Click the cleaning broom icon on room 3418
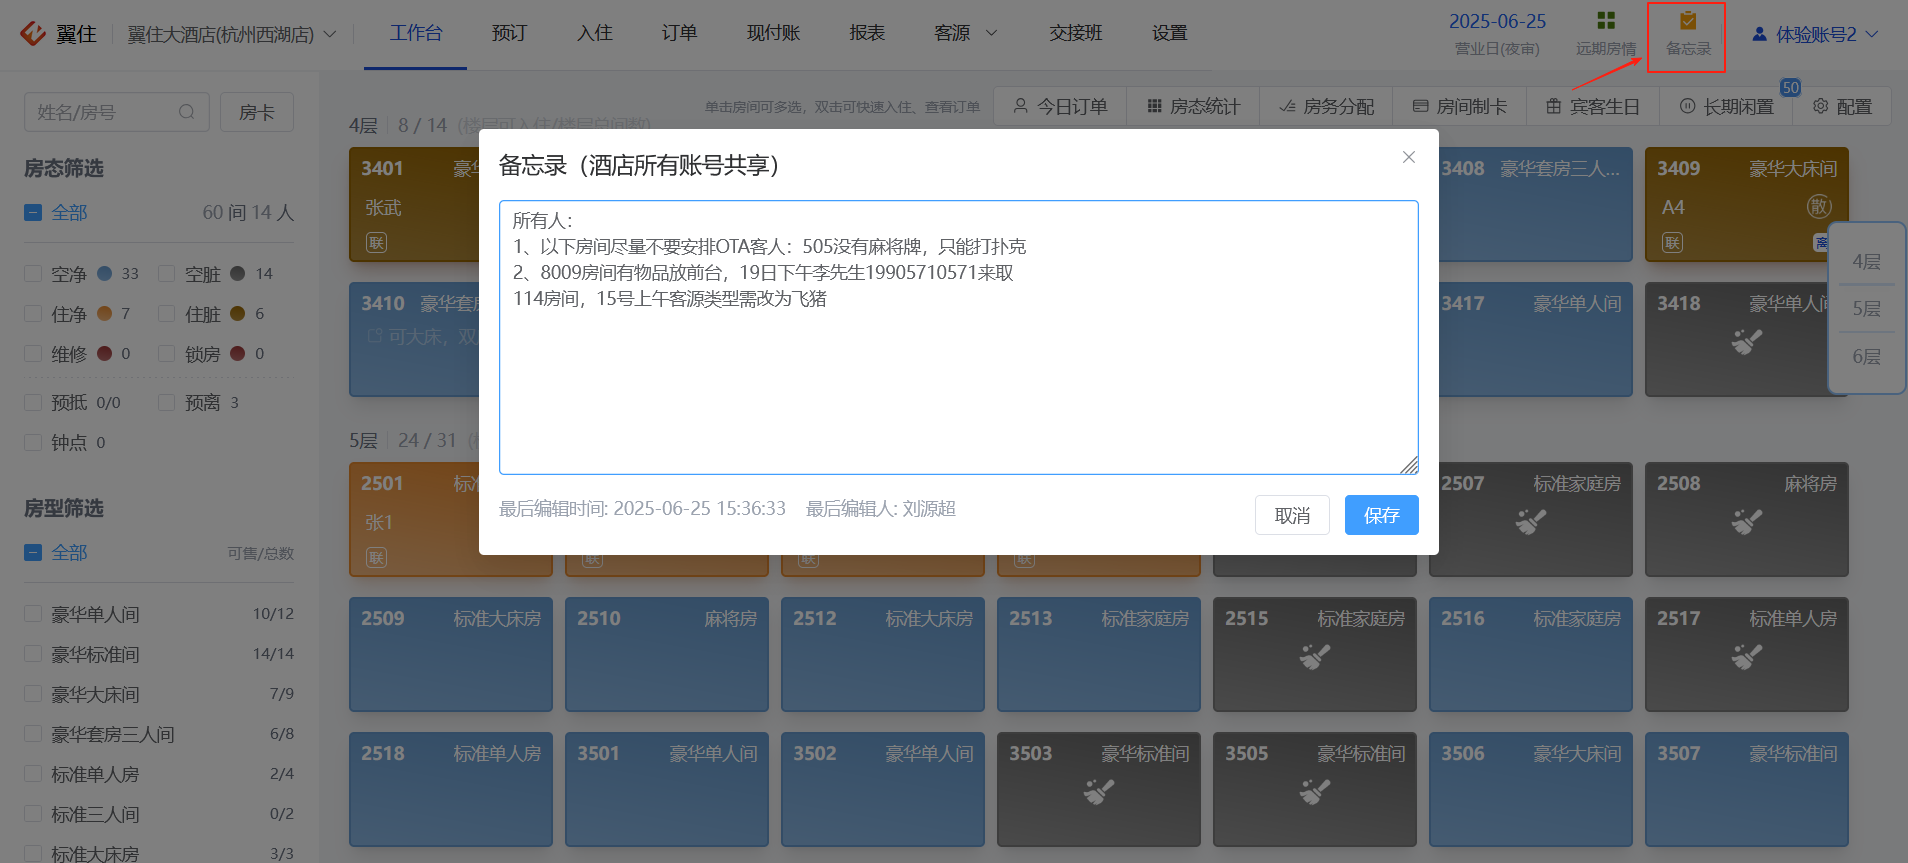The image size is (1908, 863). coord(1746,342)
